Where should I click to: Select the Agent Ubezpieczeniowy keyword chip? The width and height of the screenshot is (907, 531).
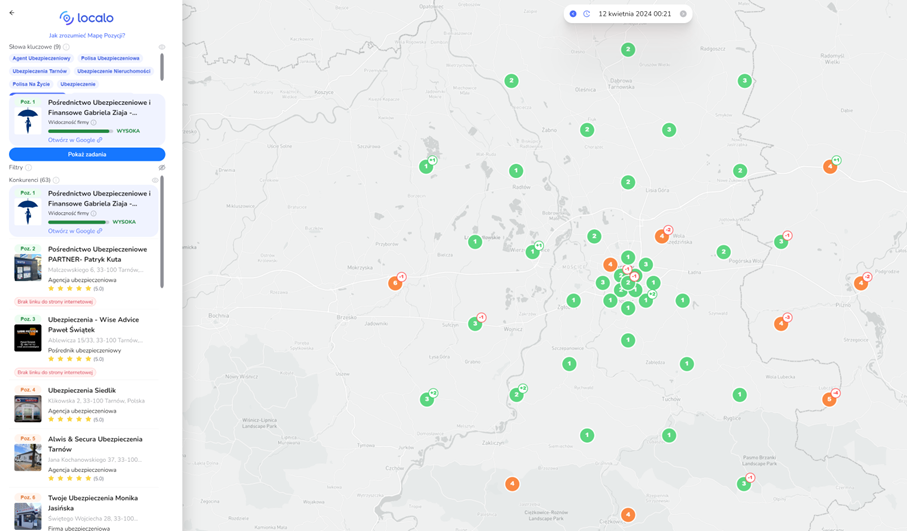[41, 59]
